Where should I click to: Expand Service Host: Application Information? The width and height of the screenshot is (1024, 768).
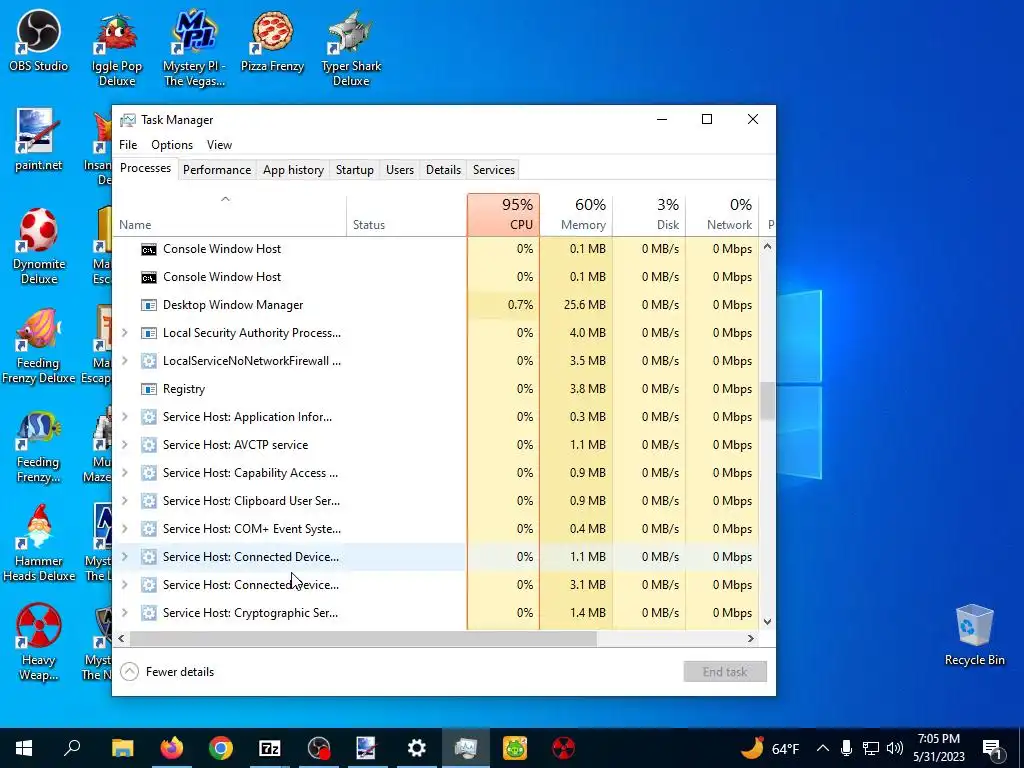(125, 417)
